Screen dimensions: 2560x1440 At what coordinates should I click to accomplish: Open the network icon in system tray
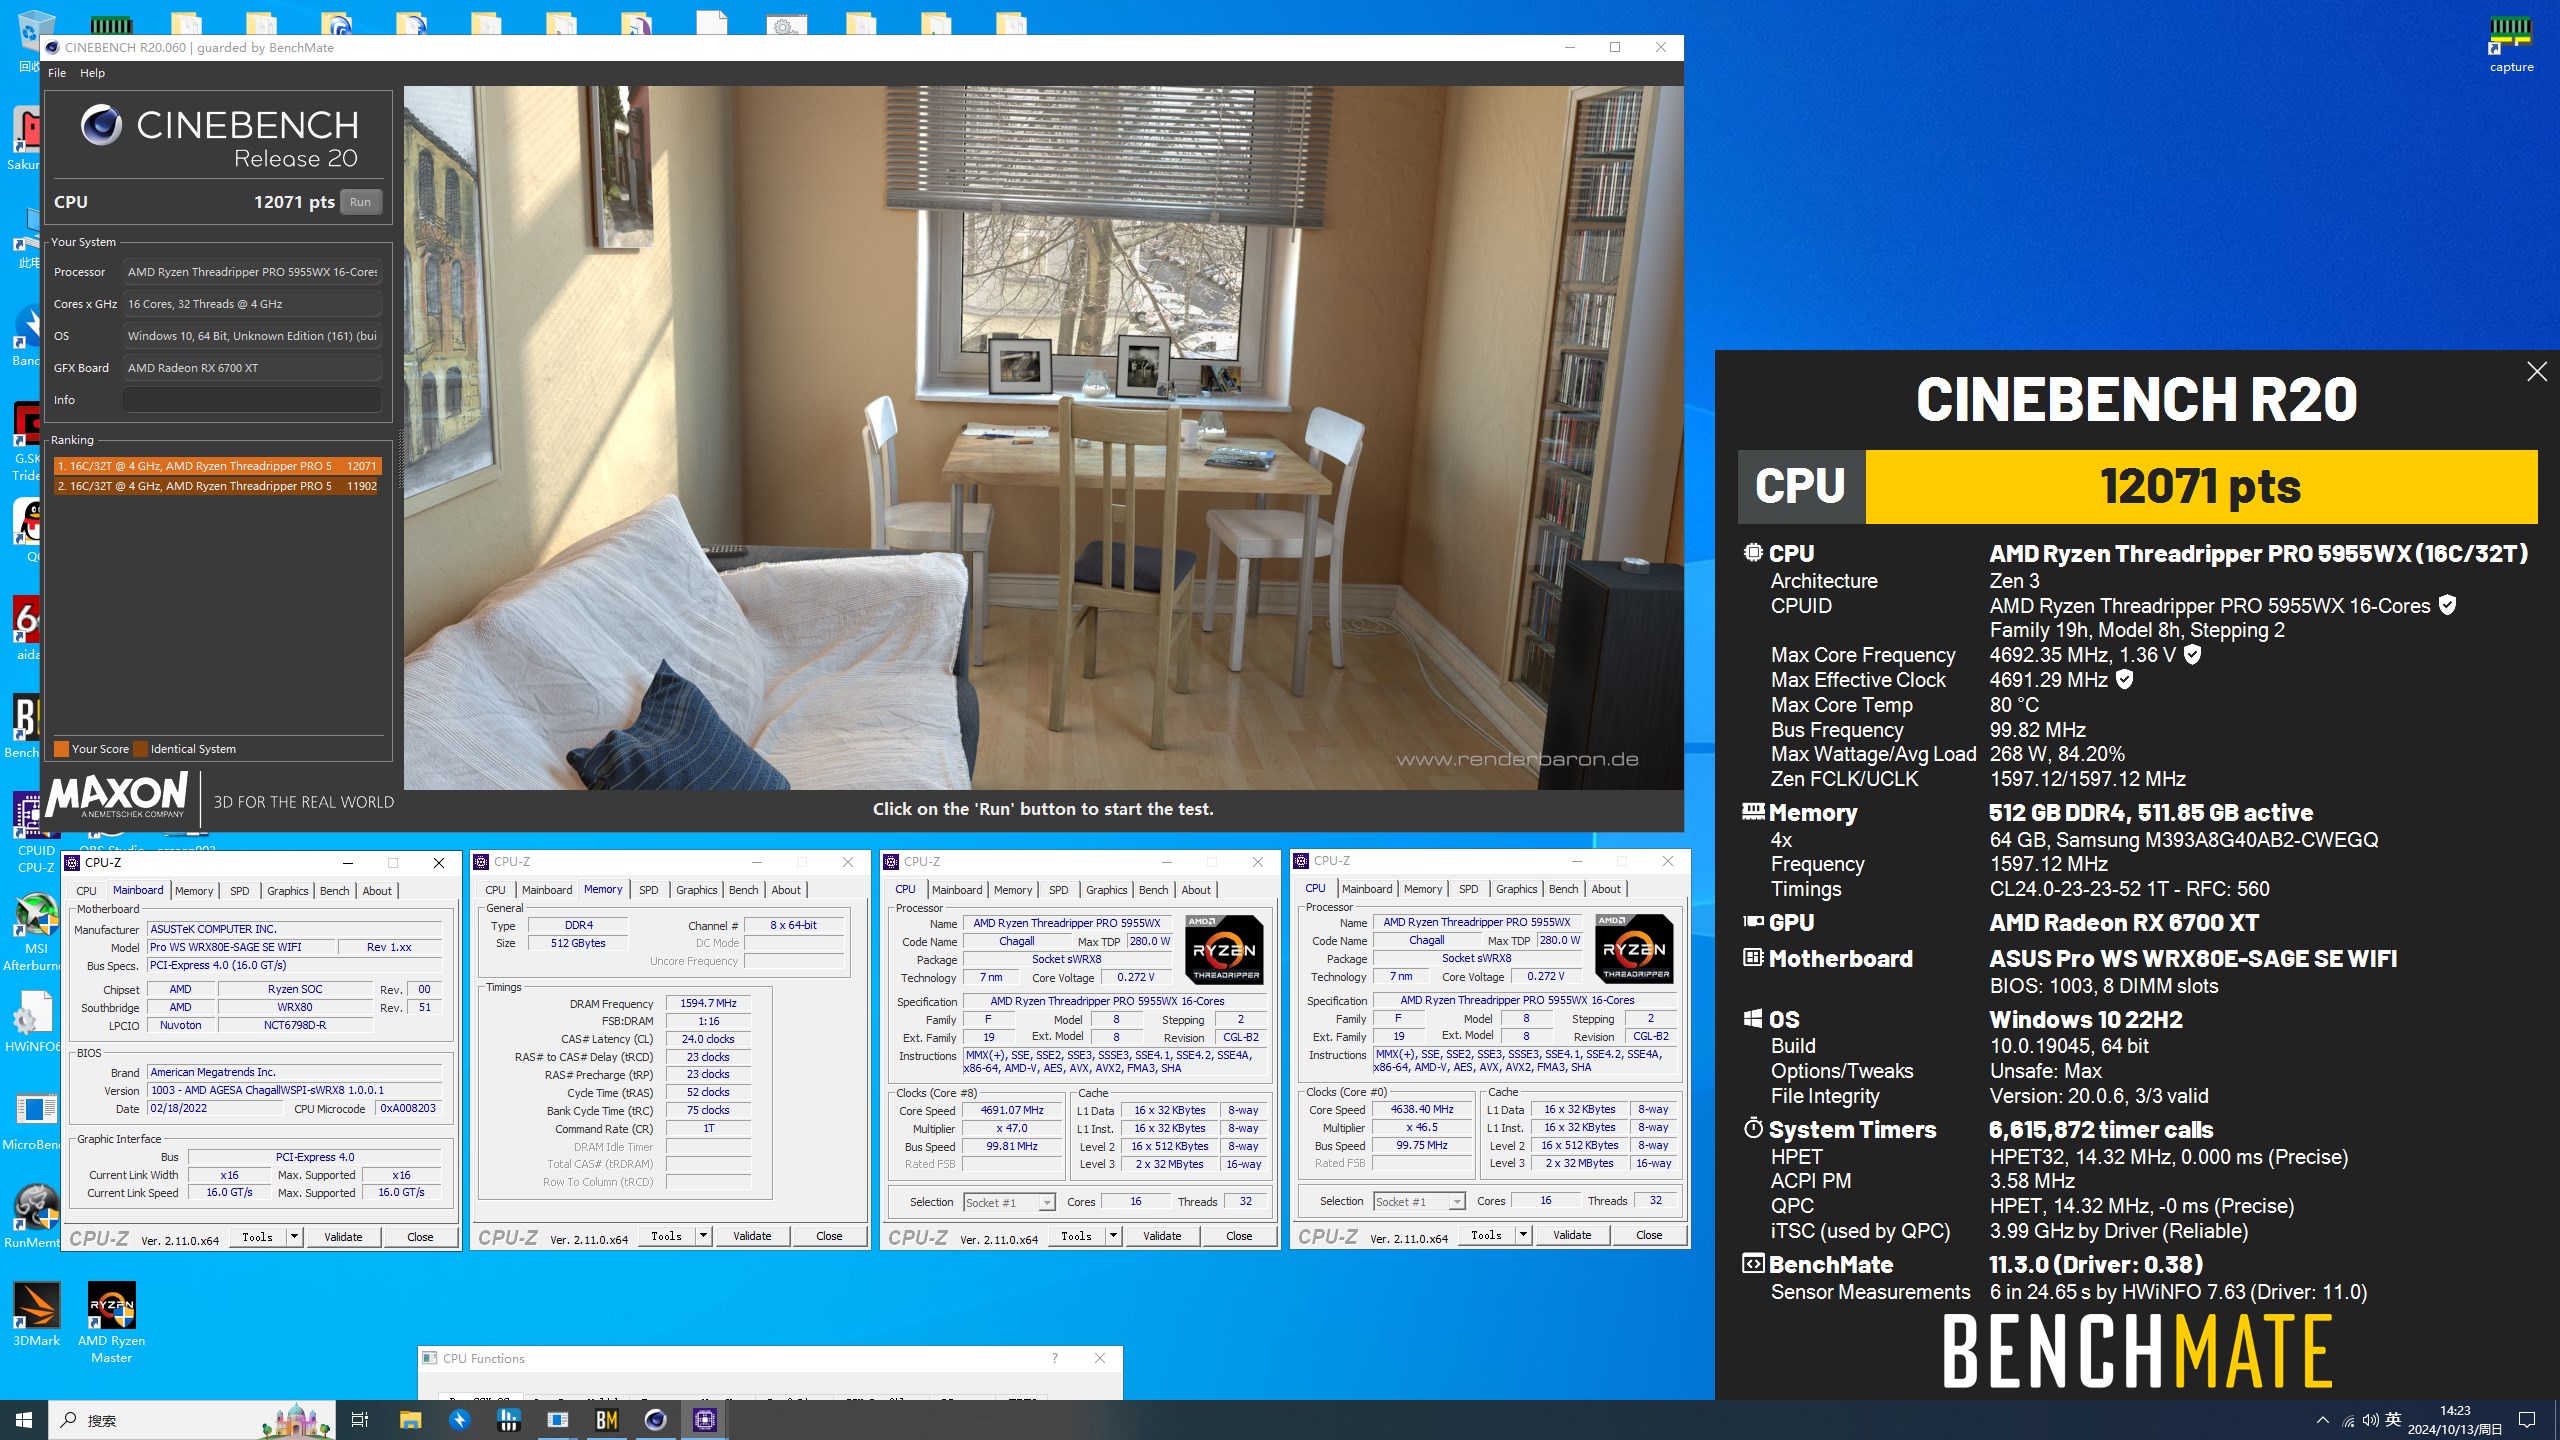[x=2348, y=1421]
